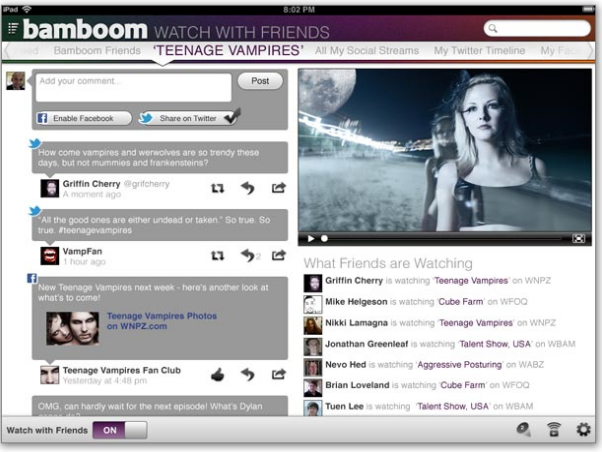602x452 pixels.
Task: Select the 'TEENAGE VAMPIRES' tab
Action: [228, 50]
